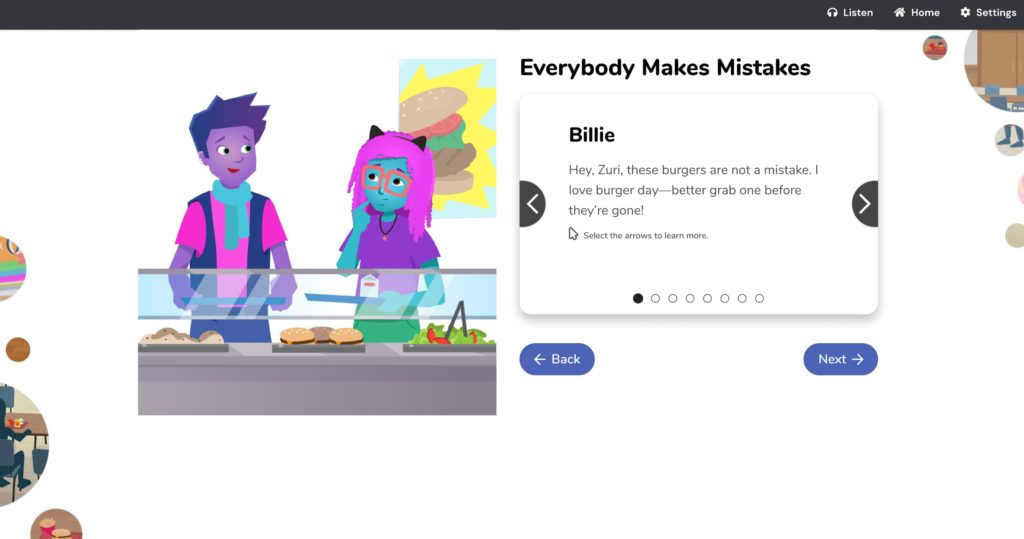Click the shoes bubble on right edge
The width and height of the screenshot is (1024, 539).
click(1010, 140)
